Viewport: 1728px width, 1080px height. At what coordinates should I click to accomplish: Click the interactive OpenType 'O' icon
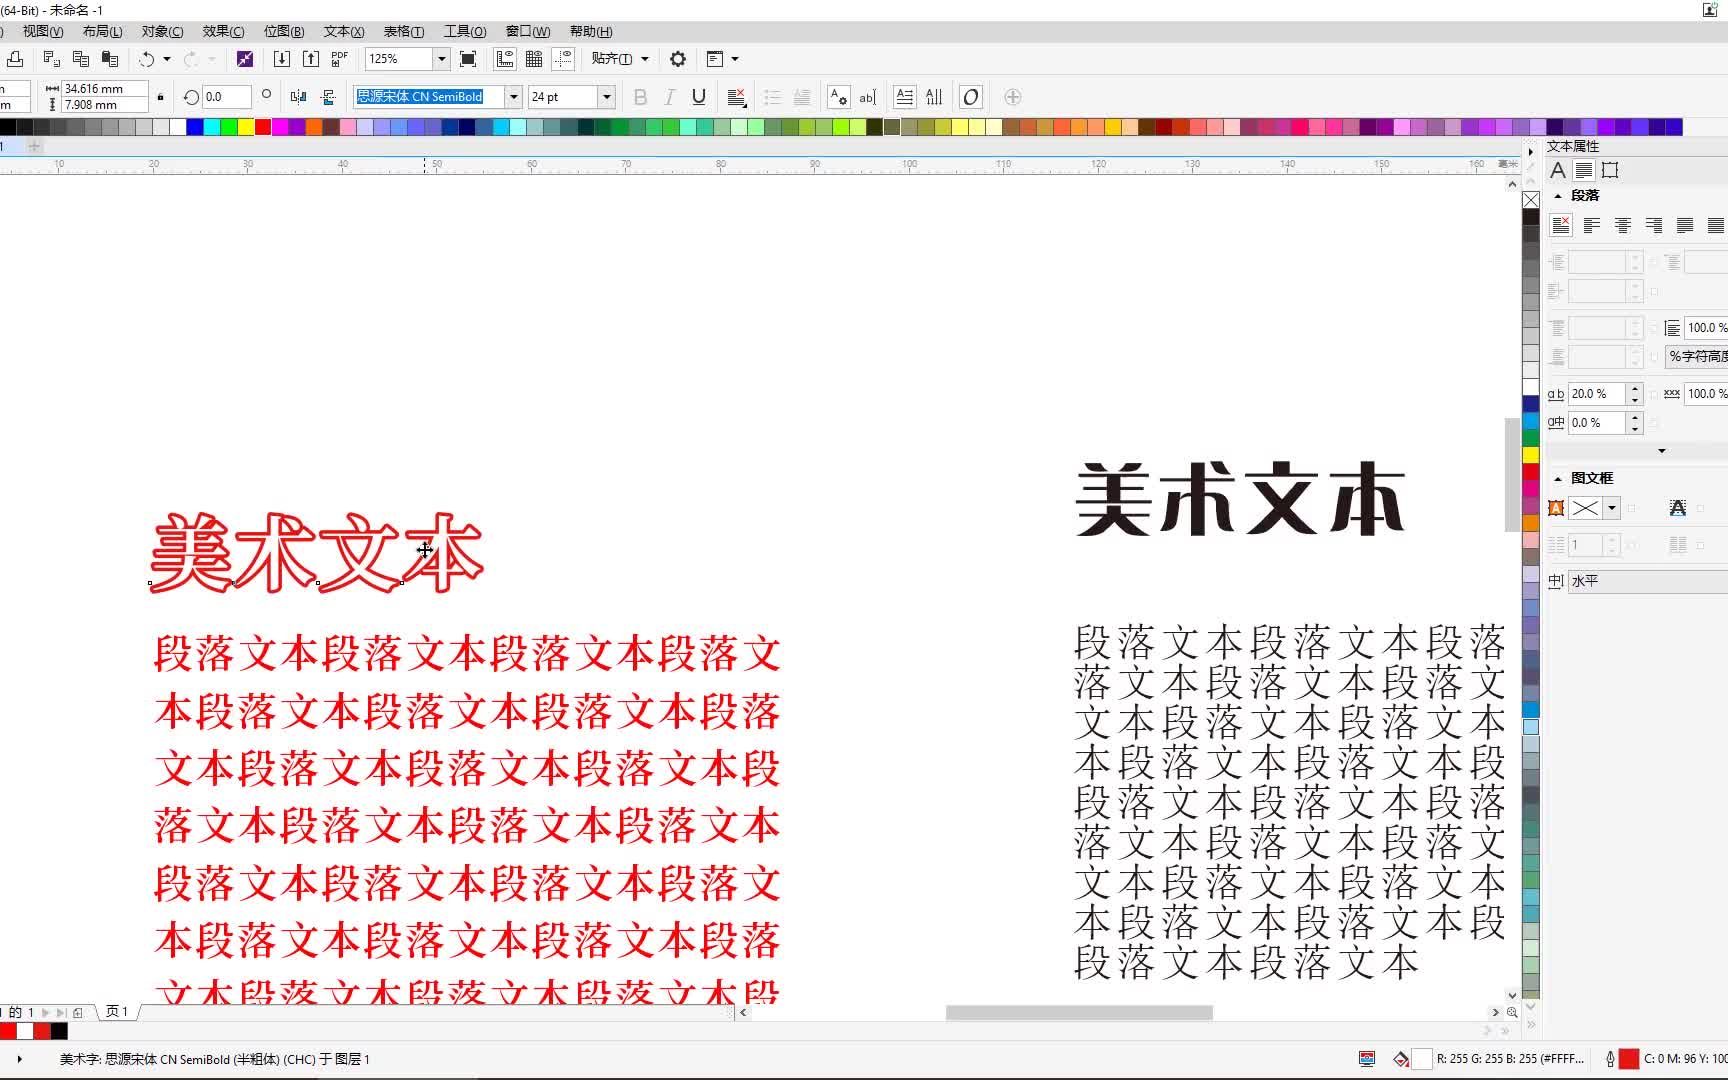(971, 97)
